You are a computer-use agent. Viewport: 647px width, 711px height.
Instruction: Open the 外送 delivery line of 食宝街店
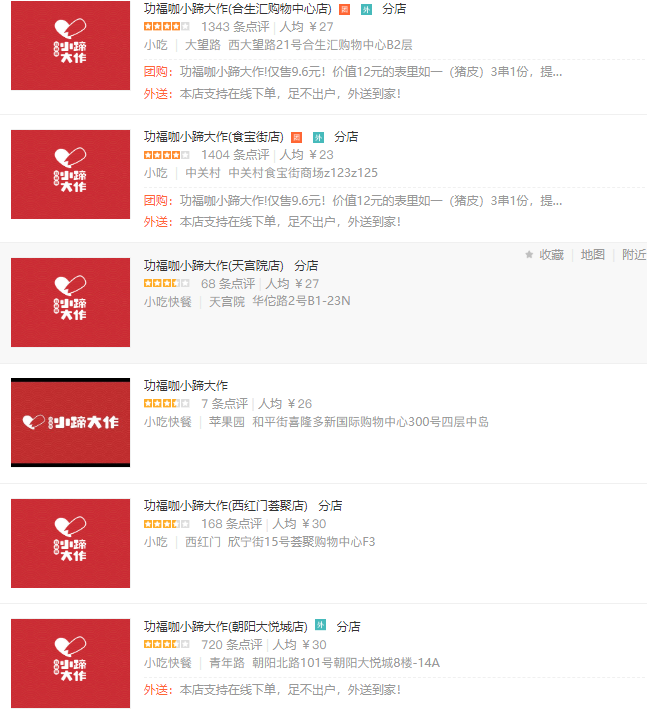tap(272, 222)
